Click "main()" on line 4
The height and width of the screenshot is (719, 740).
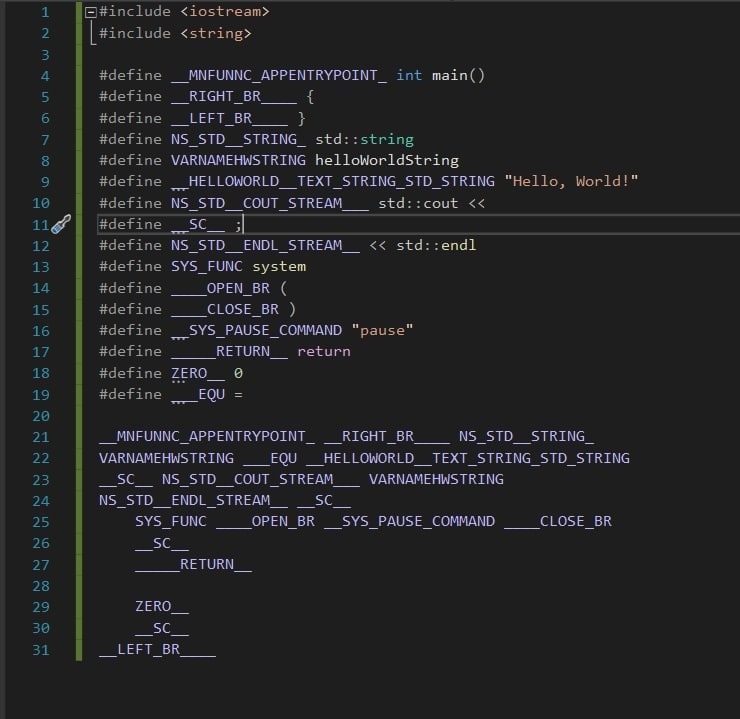coord(458,75)
